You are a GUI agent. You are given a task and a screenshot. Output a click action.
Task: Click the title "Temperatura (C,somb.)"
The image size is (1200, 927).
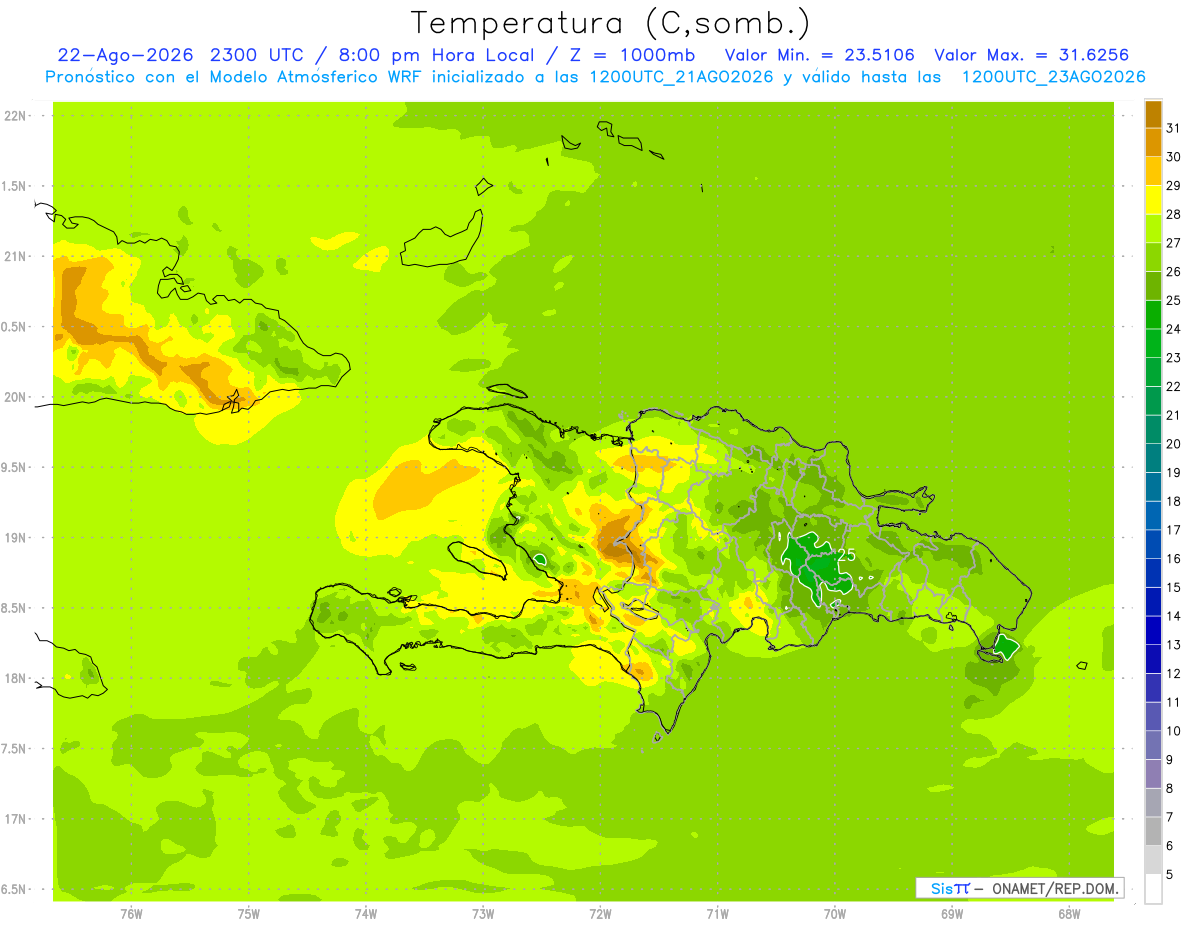click(x=610, y=23)
